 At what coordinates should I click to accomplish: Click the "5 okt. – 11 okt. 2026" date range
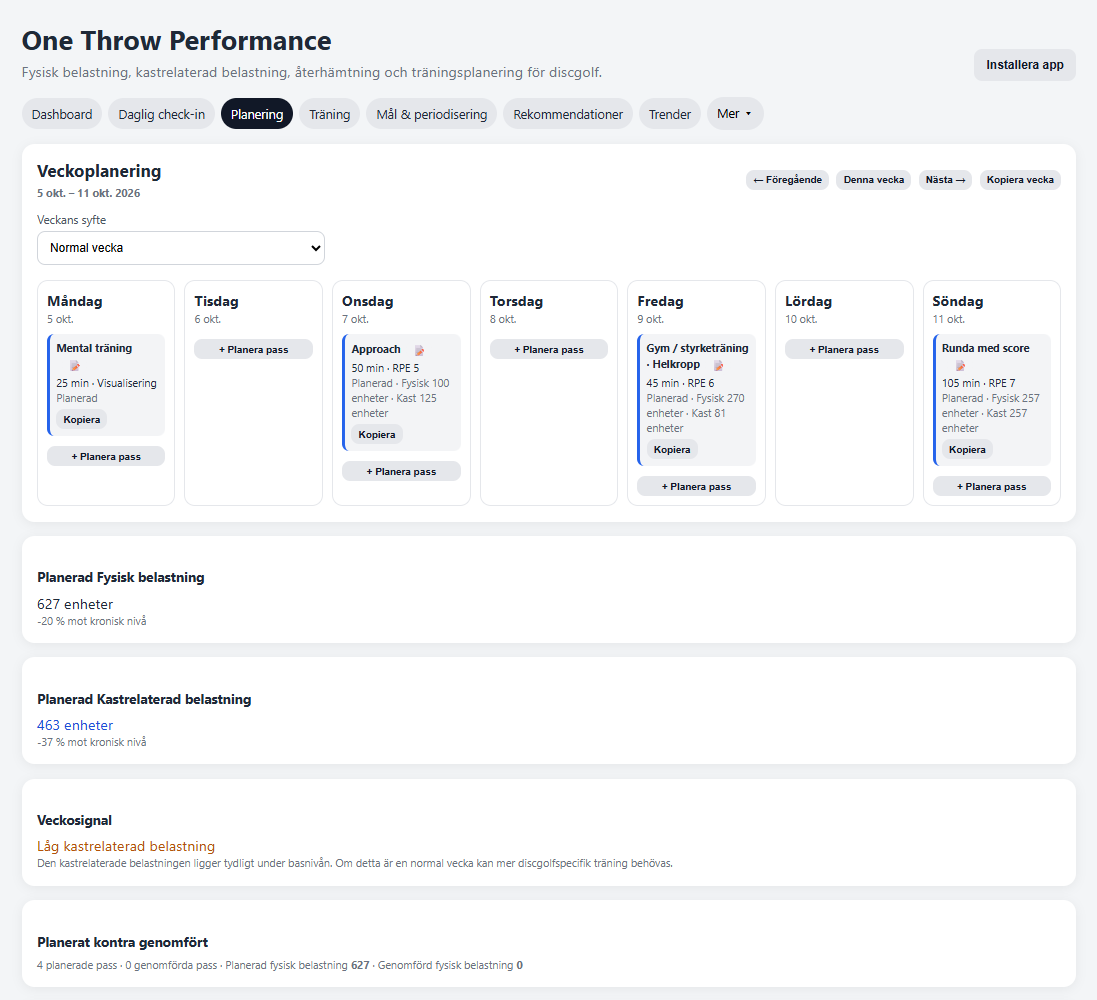(x=89, y=193)
